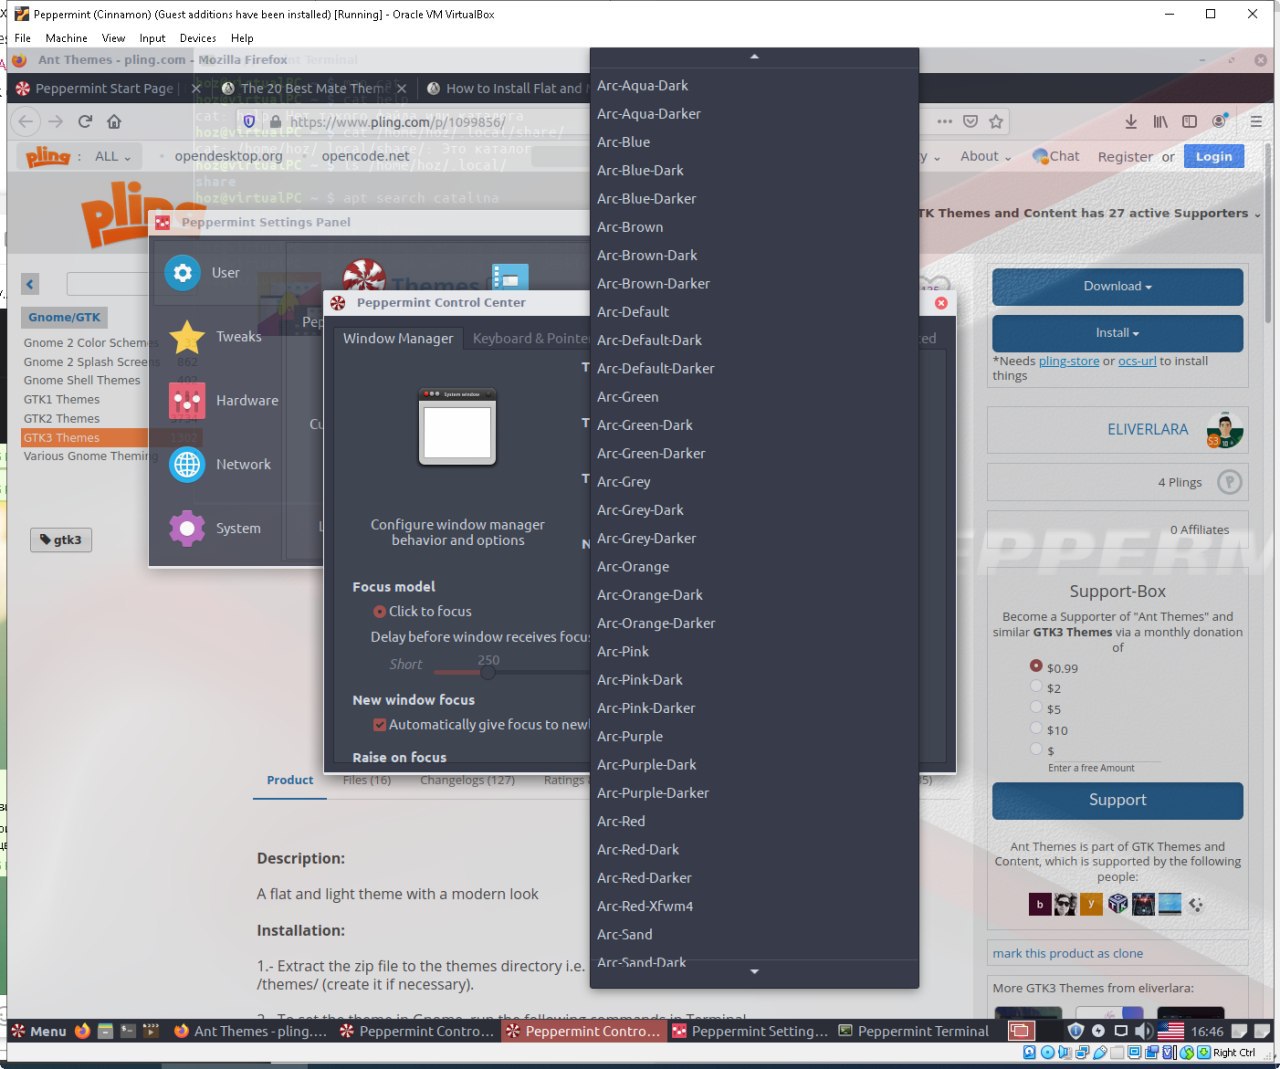Image resolution: width=1280 pixels, height=1069 pixels.
Task: Launch Firefox from the panel launcher icon
Action: [x=82, y=1031]
